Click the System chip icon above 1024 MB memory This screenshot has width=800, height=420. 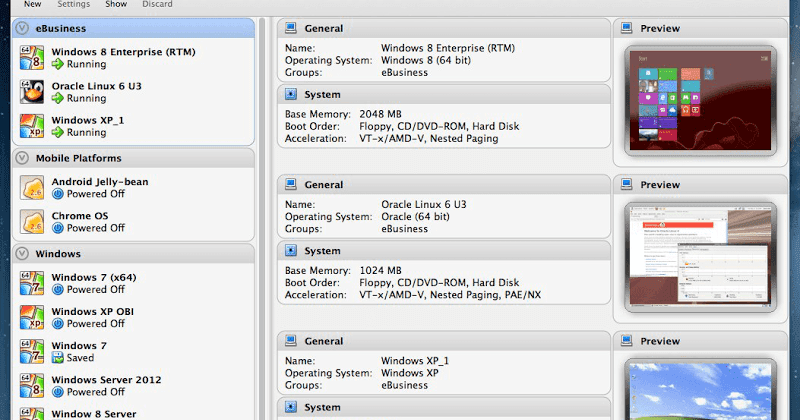pyautogui.click(x=291, y=251)
